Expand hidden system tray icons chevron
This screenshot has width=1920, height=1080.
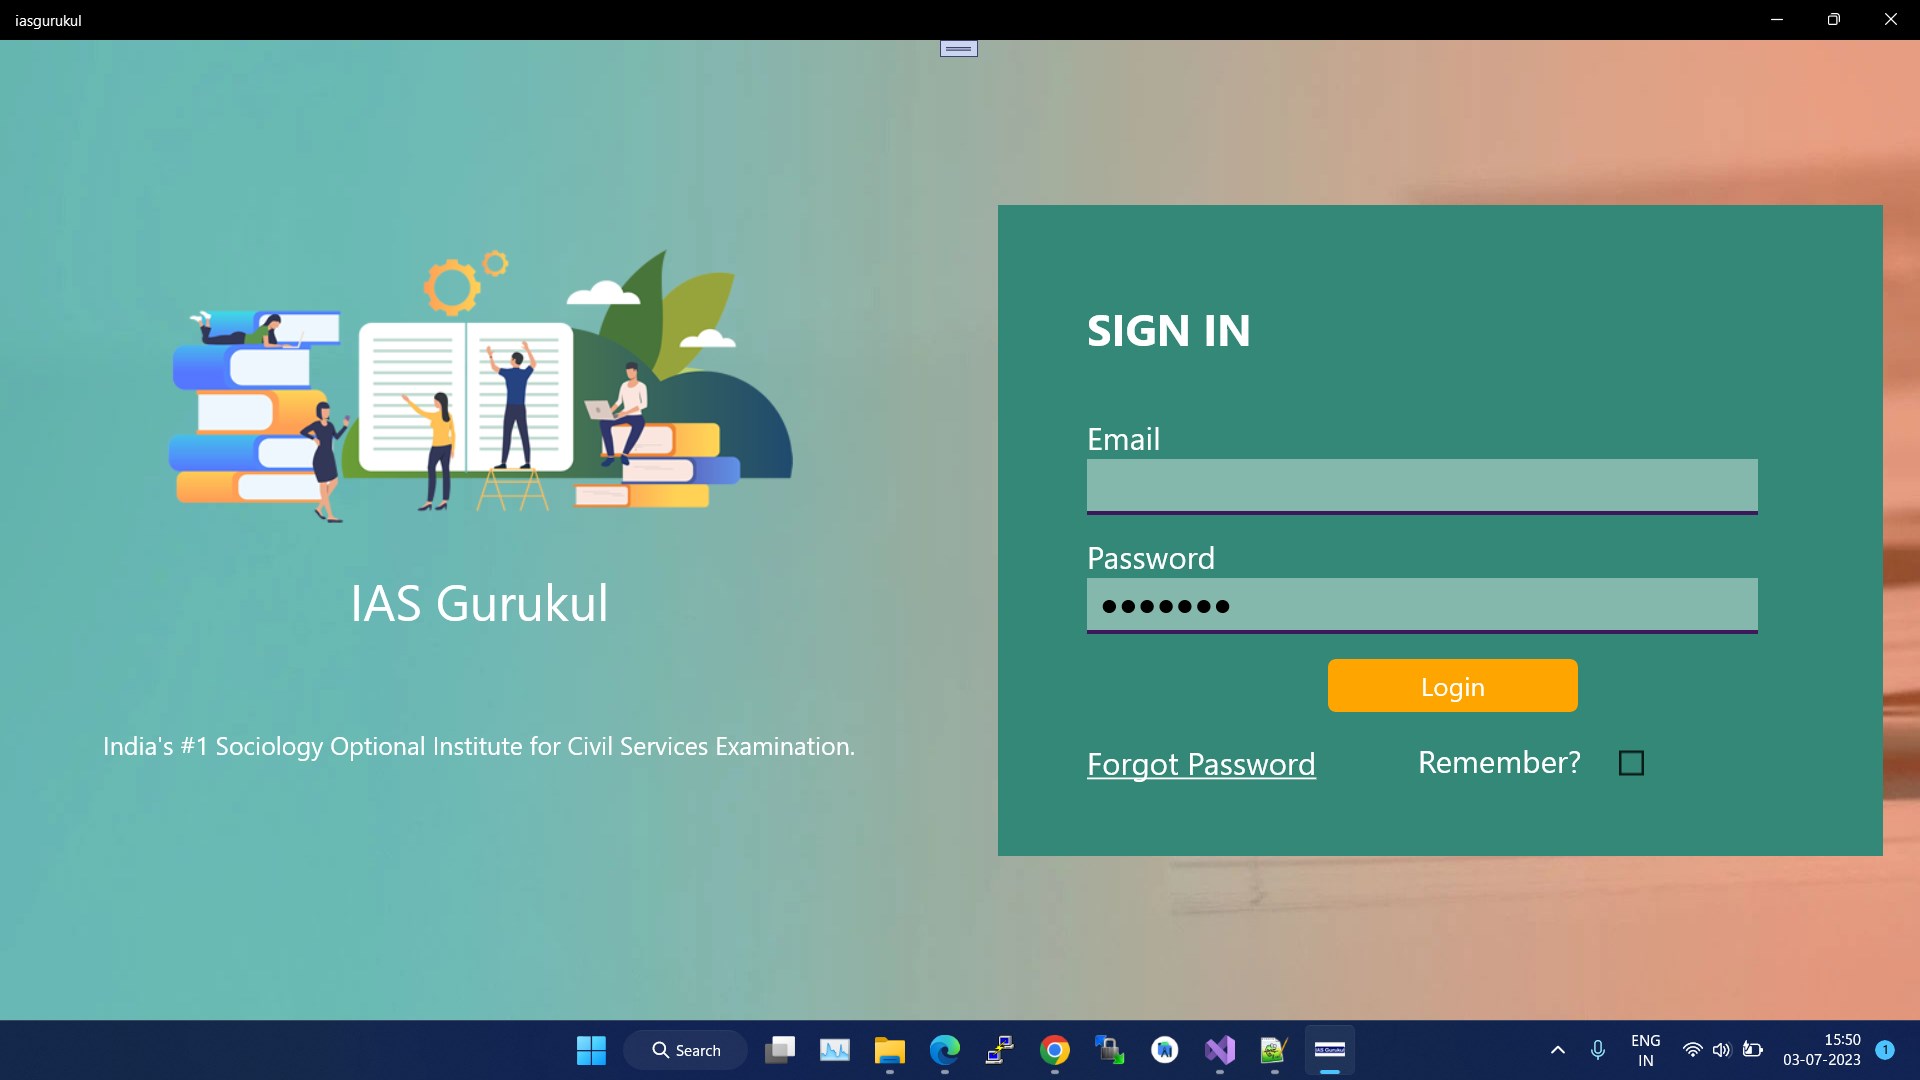(1557, 1050)
